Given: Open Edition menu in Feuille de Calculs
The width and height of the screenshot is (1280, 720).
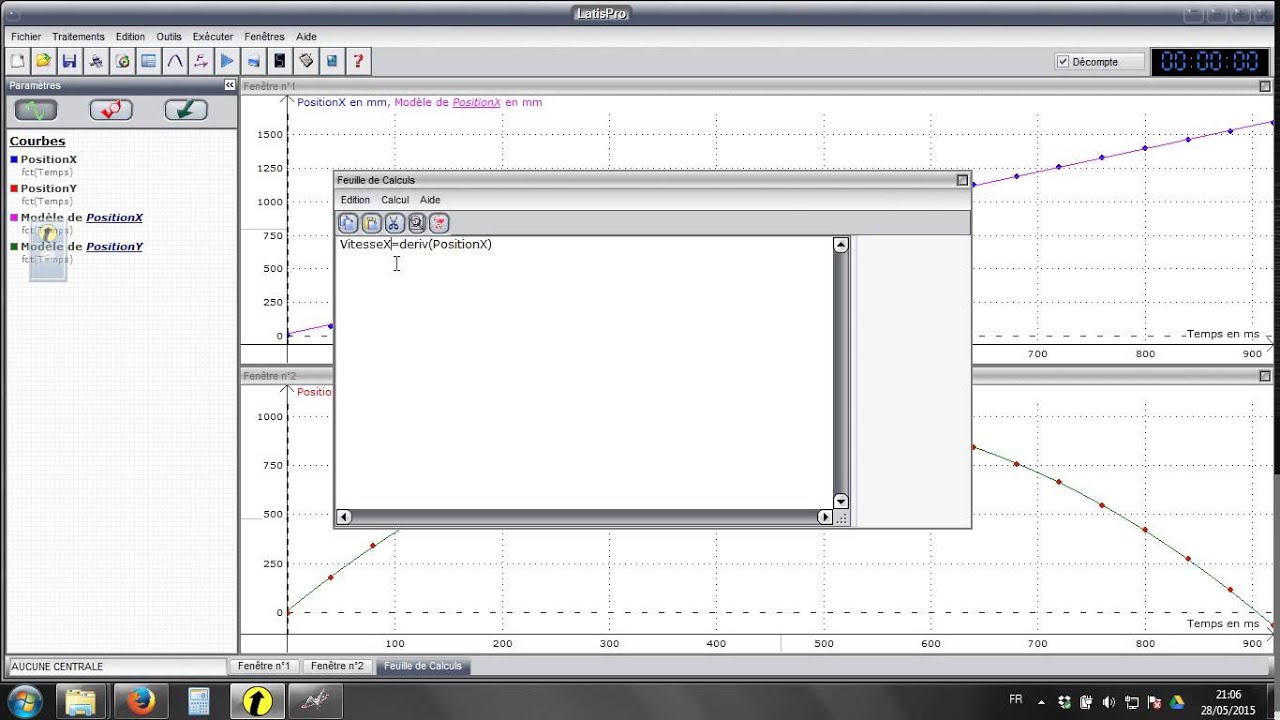Looking at the screenshot, I should [355, 200].
